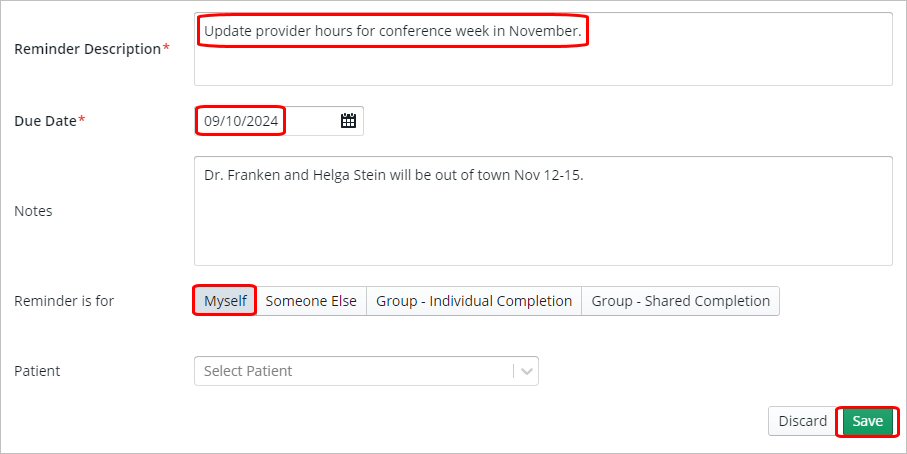The height and width of the screenshot is (454, 907).
Task: Click the red asterisk beside Due Date
Action: click(82, 120)
